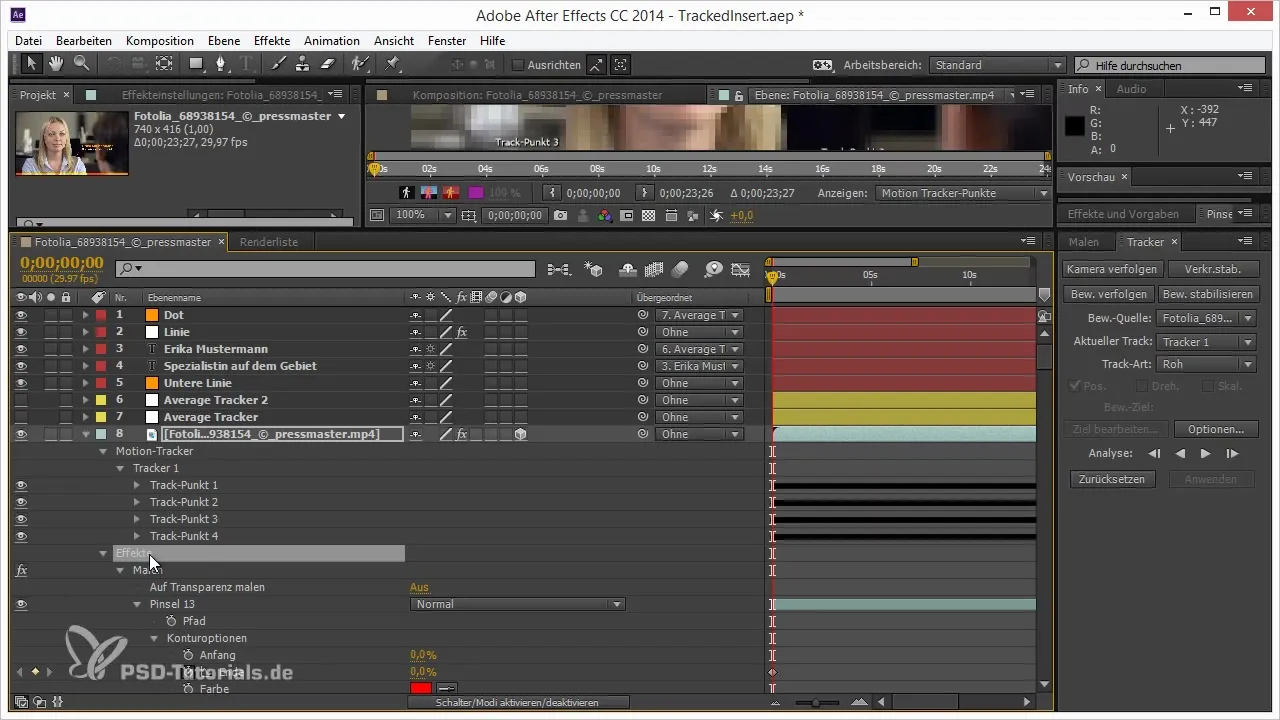Hide Track-Punkt 4 eye icon
The height and width of the screenshot is (720, 1280).
[21, 536]
